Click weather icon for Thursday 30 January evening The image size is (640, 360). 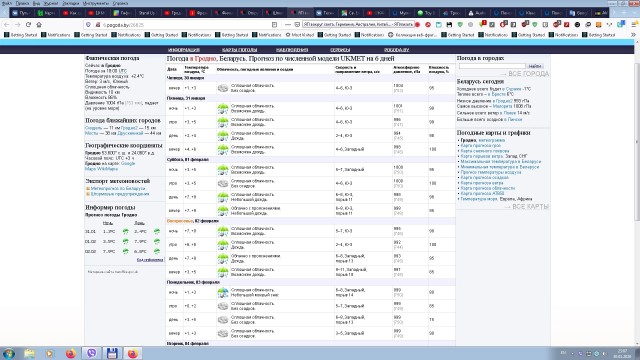[223, 88]
